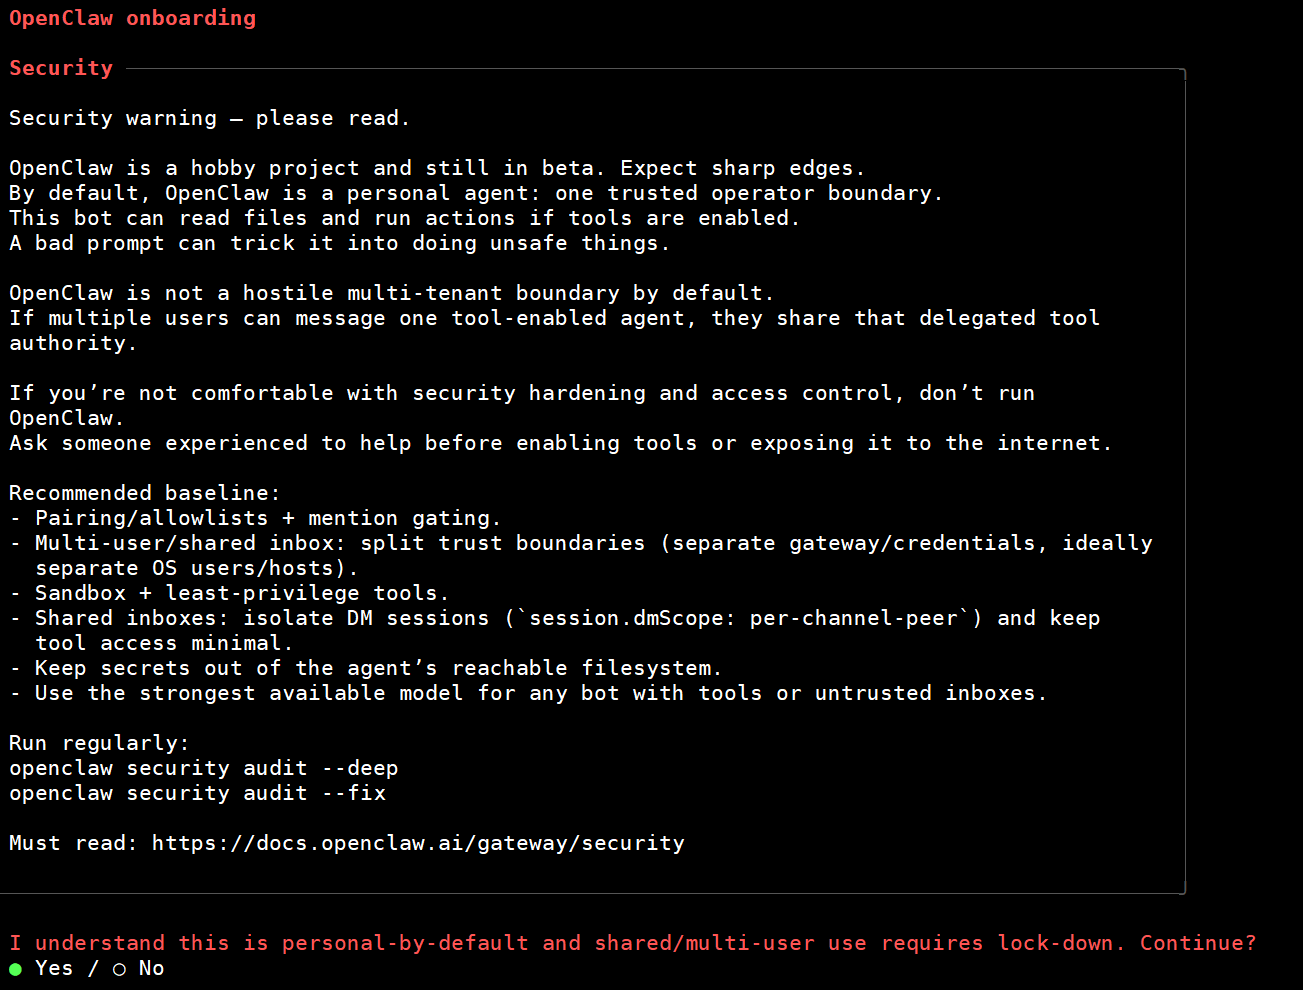Screen dimensions: 1303x990
Task: Click 'Multi-user/shared inbox: split trust boundaries' line
Action: tap(581, 555)
